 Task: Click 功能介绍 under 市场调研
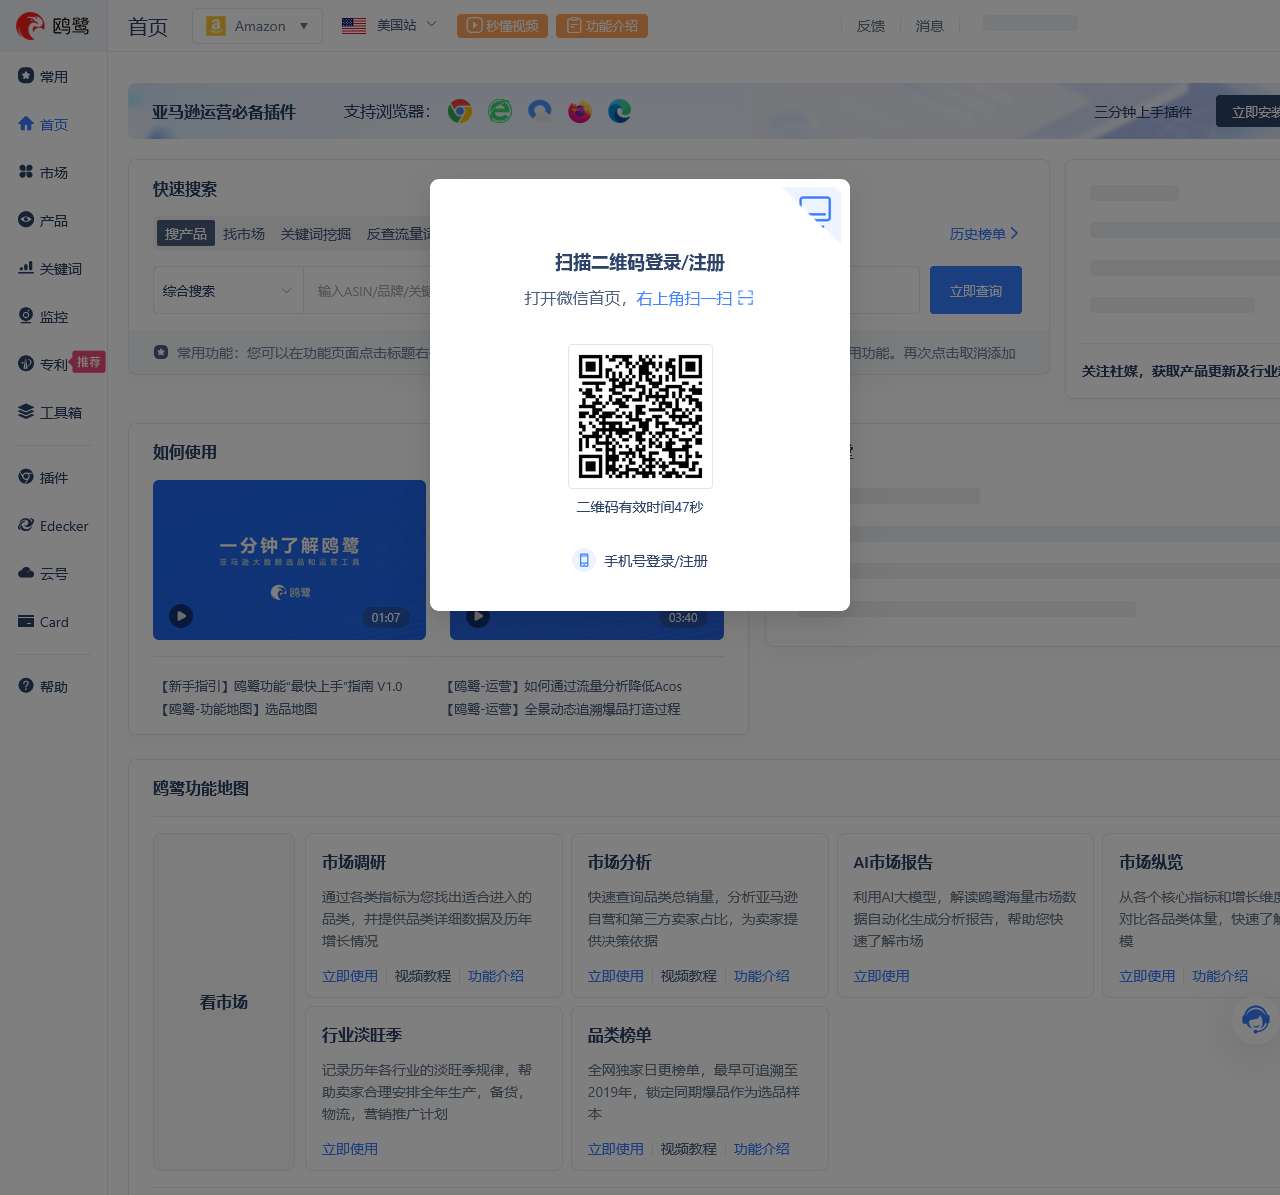[496, 976]
